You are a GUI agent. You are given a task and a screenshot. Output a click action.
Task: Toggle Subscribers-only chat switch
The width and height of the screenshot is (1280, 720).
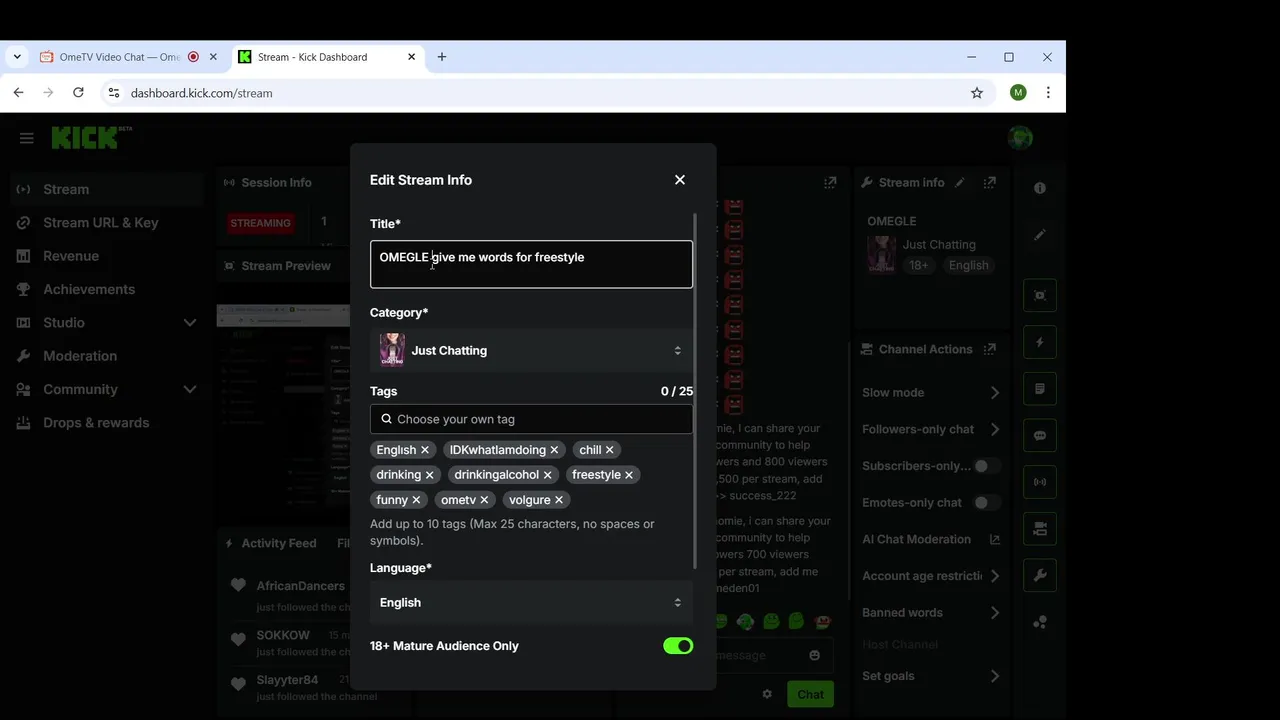coord(987,466)
